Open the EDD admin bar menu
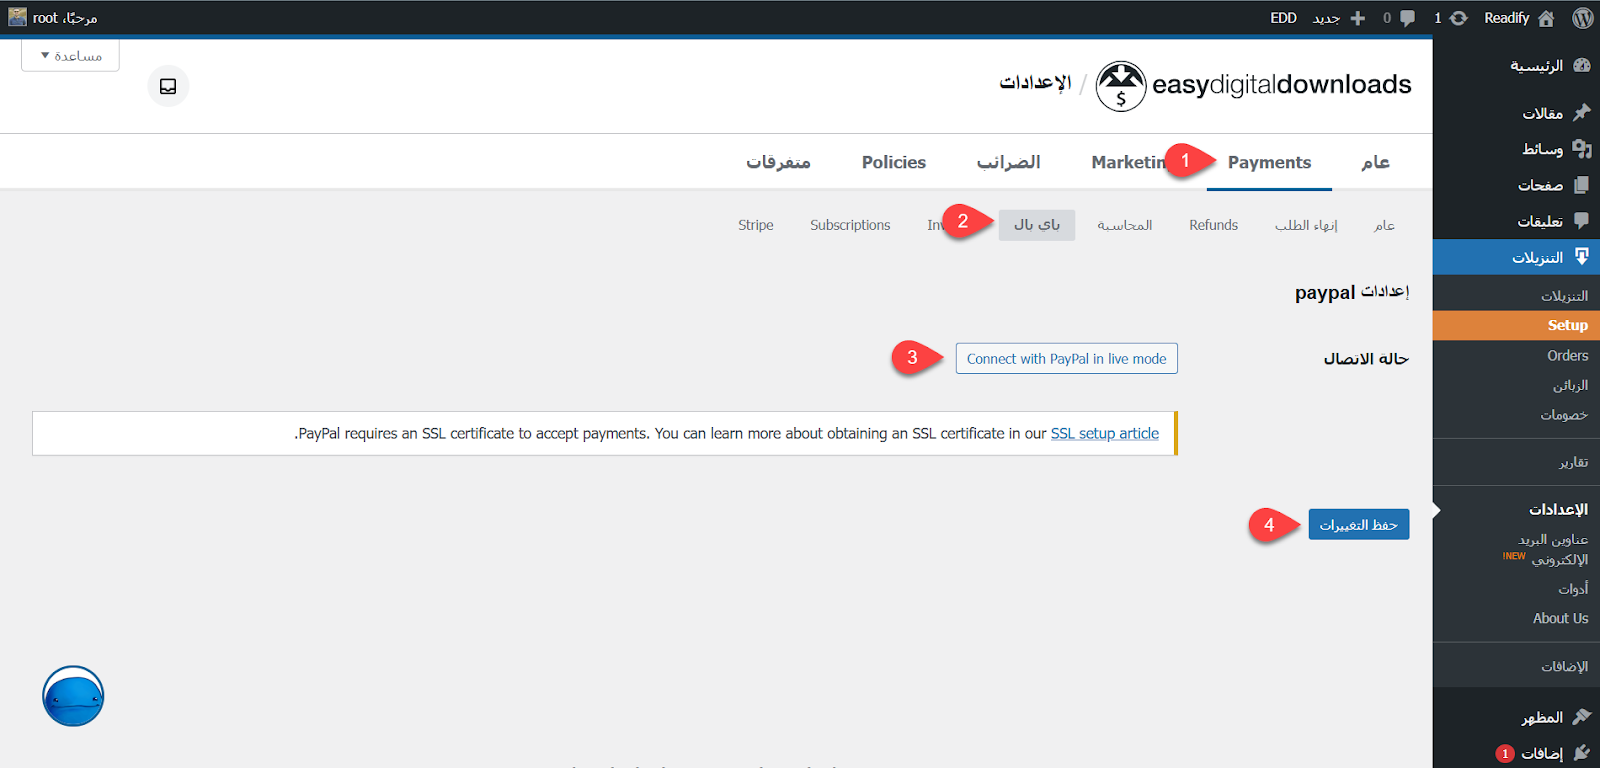 (1283, 18)
